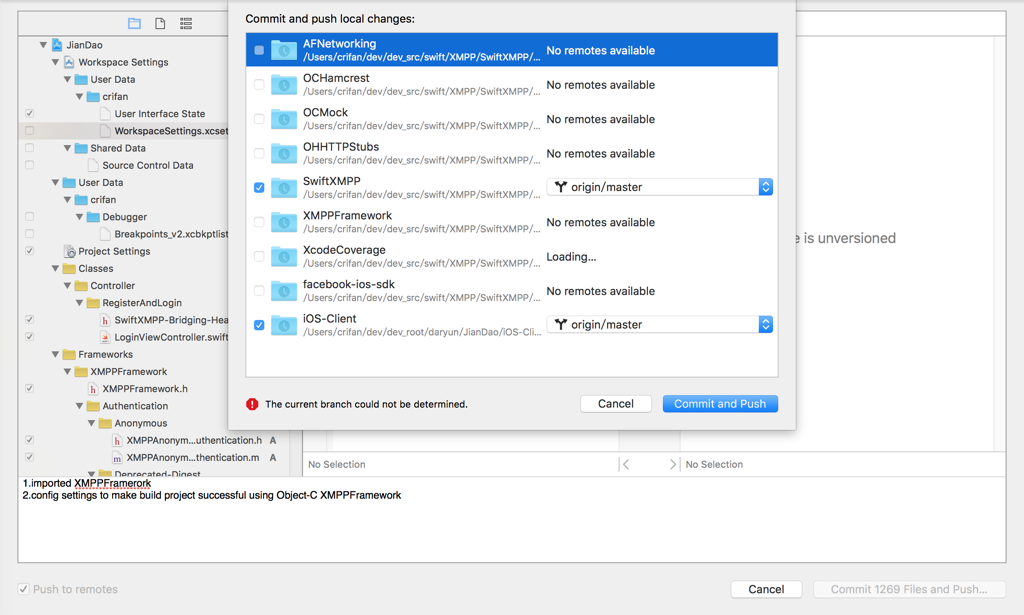Image resolution: width=1024 pixels, height=615 pixels.
Task: Check the WorkspaceSettings.xcsettings file checkbox
Action: (x=29, y=131)
